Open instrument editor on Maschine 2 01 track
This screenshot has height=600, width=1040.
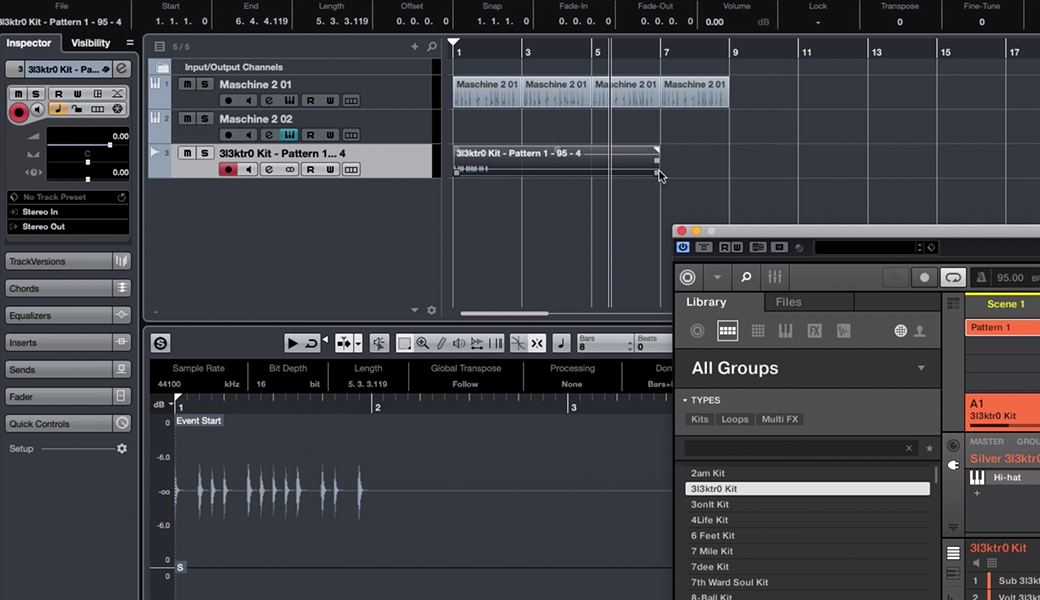coord(289,101)
